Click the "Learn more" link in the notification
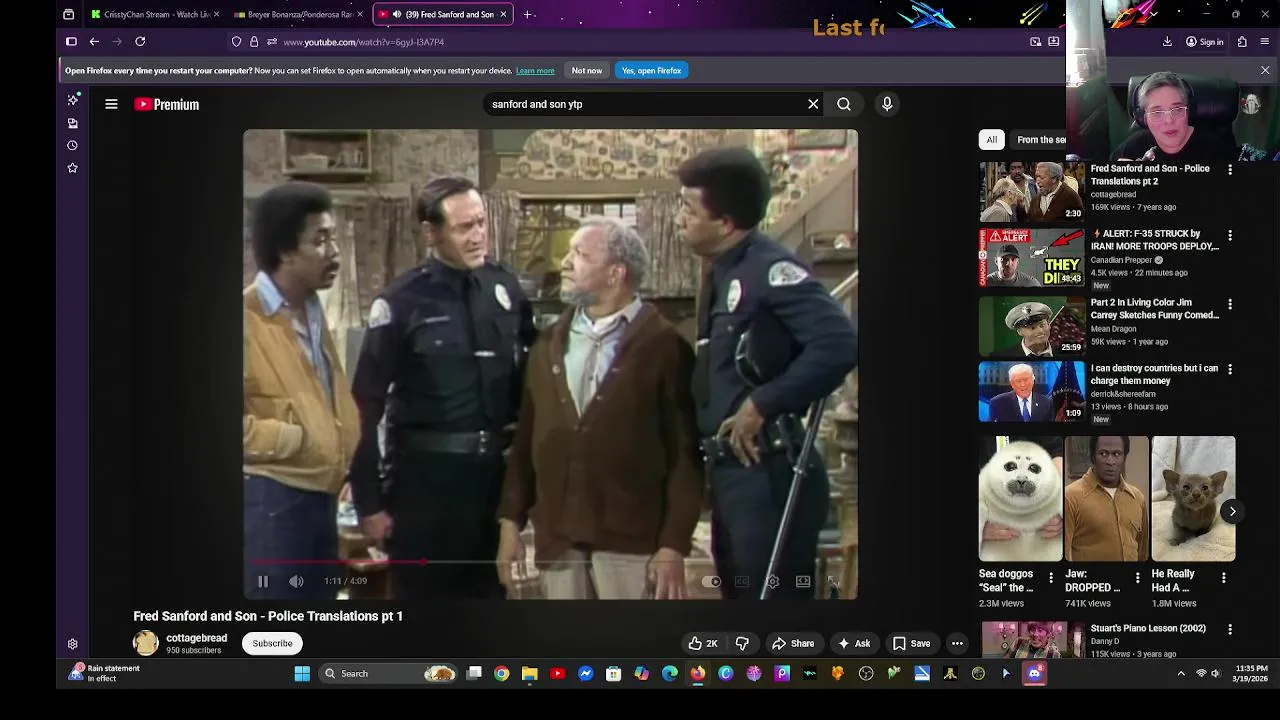This screenshot has width=1280, height=720. point(535,71)
